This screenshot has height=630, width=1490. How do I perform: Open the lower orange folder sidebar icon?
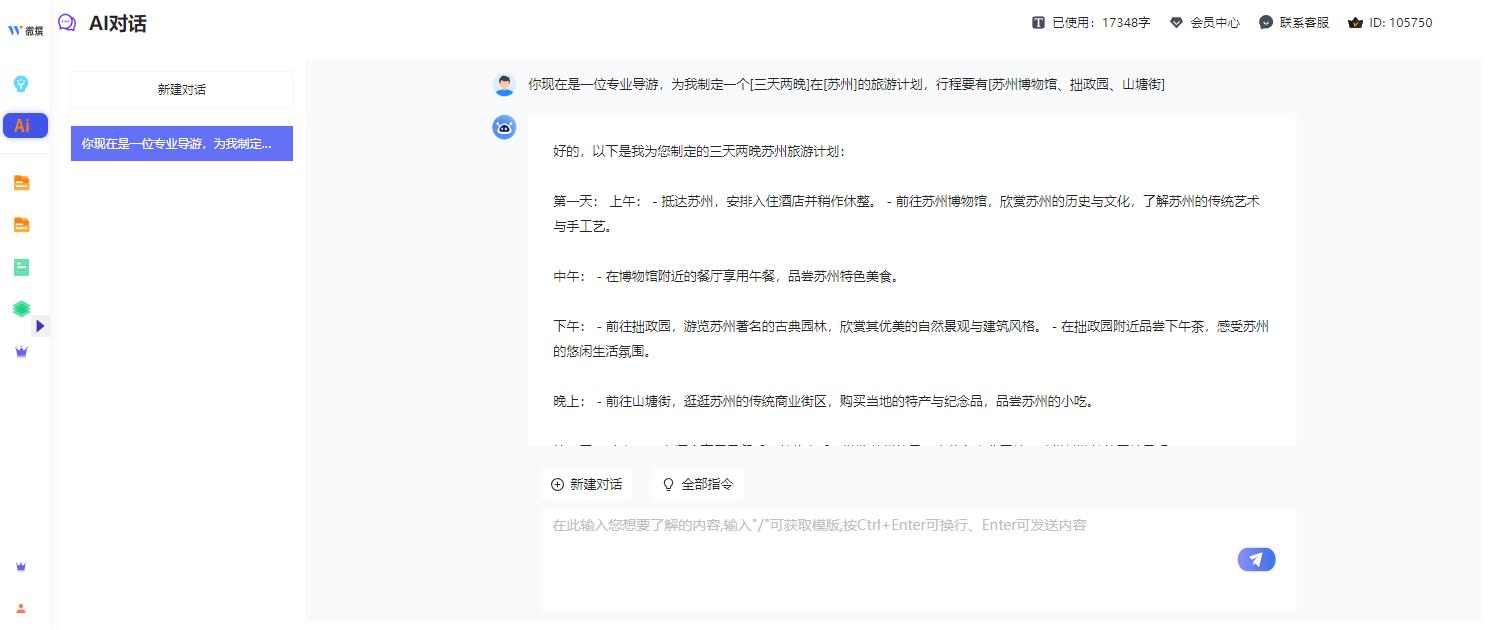point(21,225)
